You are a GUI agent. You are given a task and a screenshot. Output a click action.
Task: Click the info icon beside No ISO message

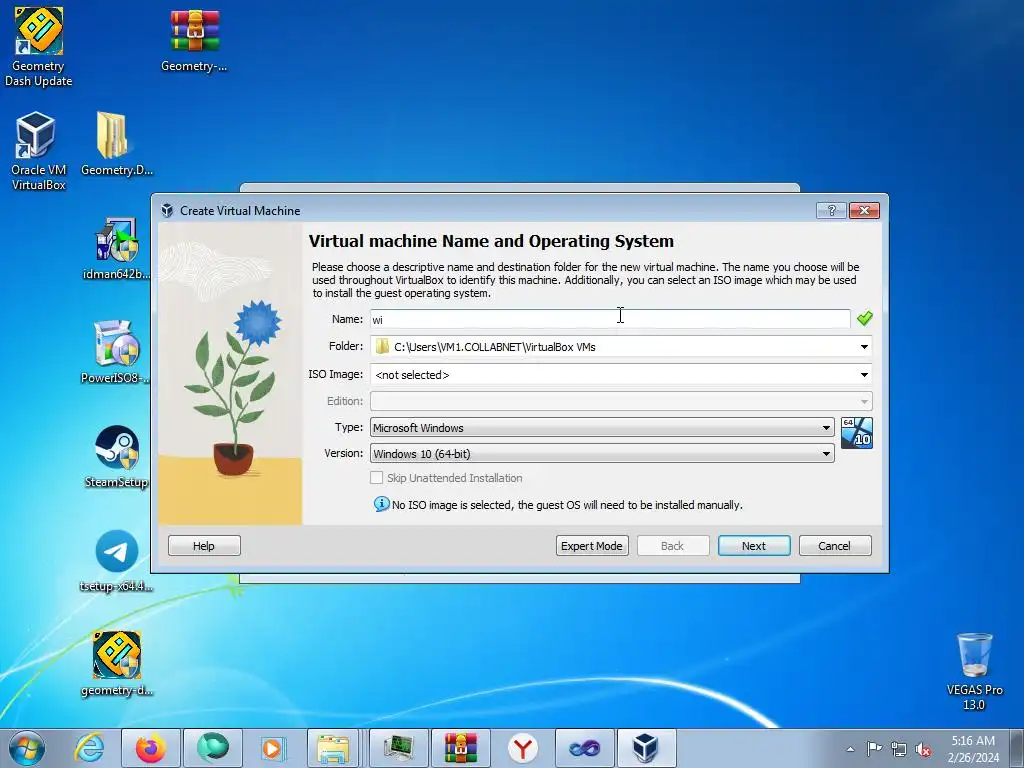381,504
